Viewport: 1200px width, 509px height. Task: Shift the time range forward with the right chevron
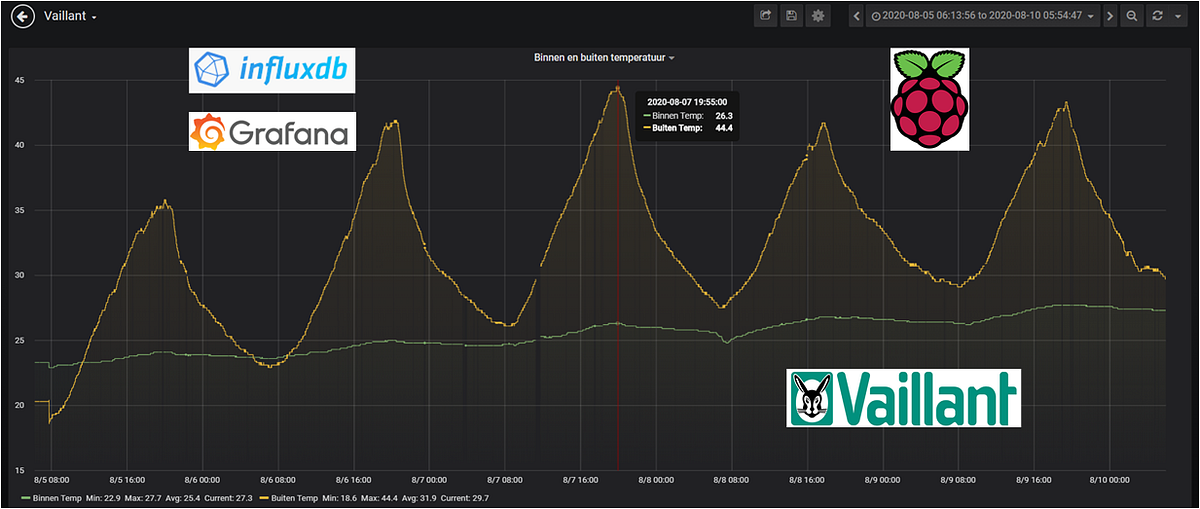click(x=1110, y=16)
